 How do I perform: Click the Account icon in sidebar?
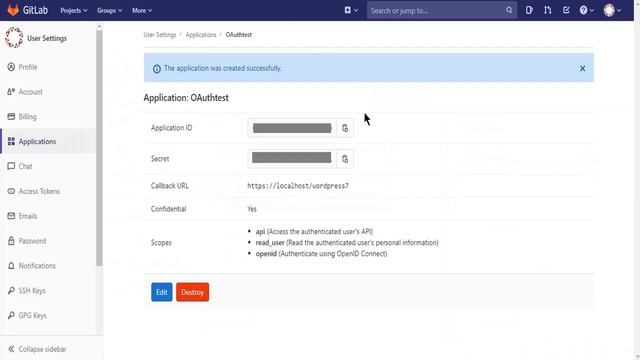click(x=11, y=92)
